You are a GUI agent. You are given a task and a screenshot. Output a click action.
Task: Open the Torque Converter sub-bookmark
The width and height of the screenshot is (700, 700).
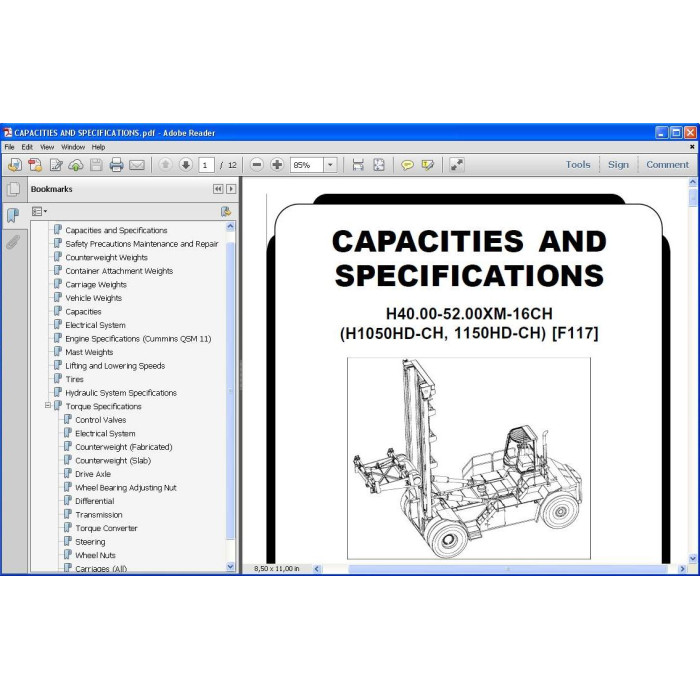[106, 528]
